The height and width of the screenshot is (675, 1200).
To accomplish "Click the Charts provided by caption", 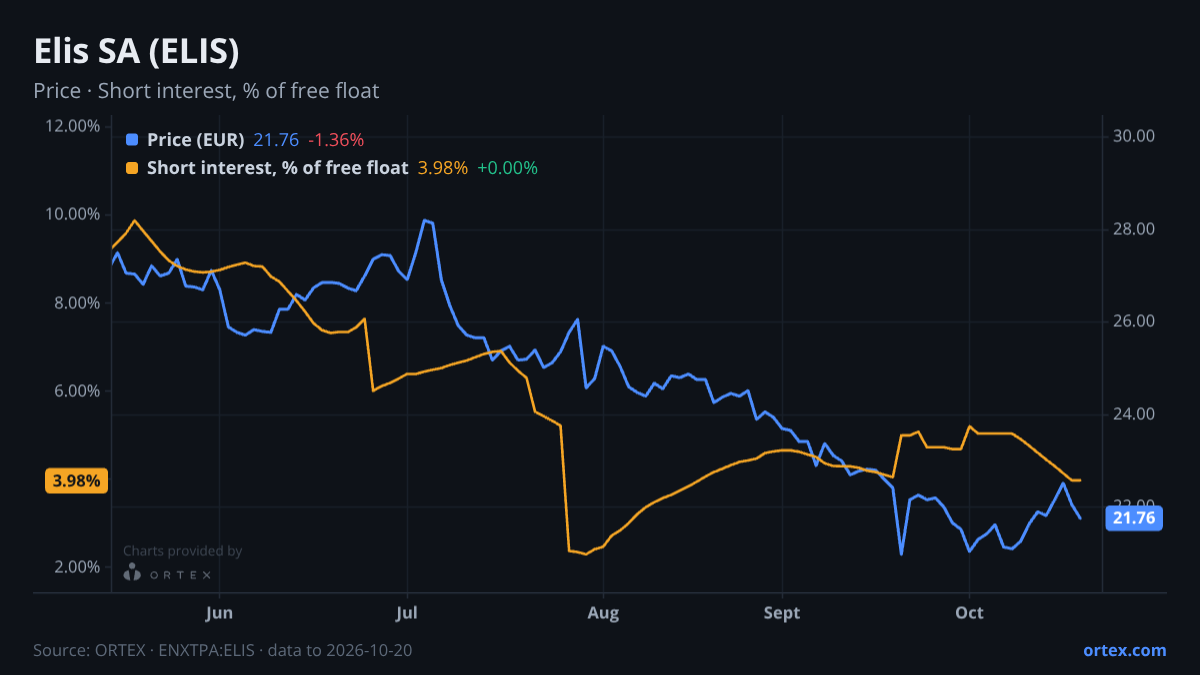I will [x=183, y=551].
